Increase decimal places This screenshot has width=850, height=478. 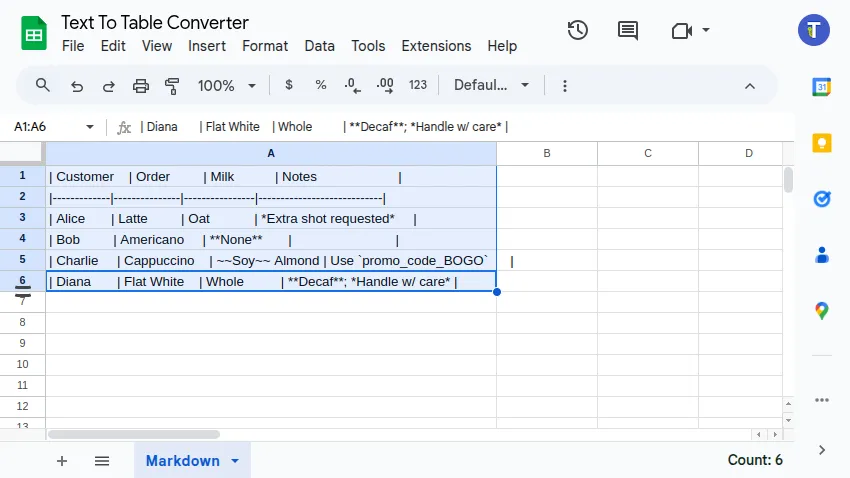coord(385,85)
